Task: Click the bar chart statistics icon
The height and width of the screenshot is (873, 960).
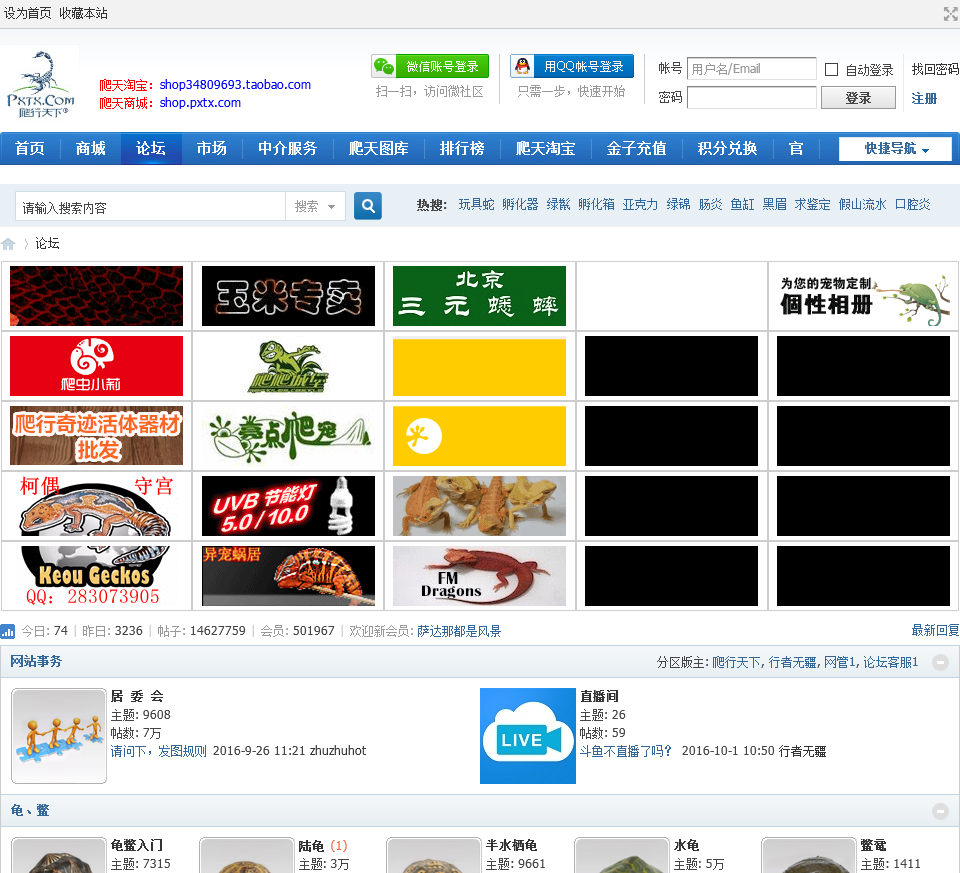Action: pos(8,631)
